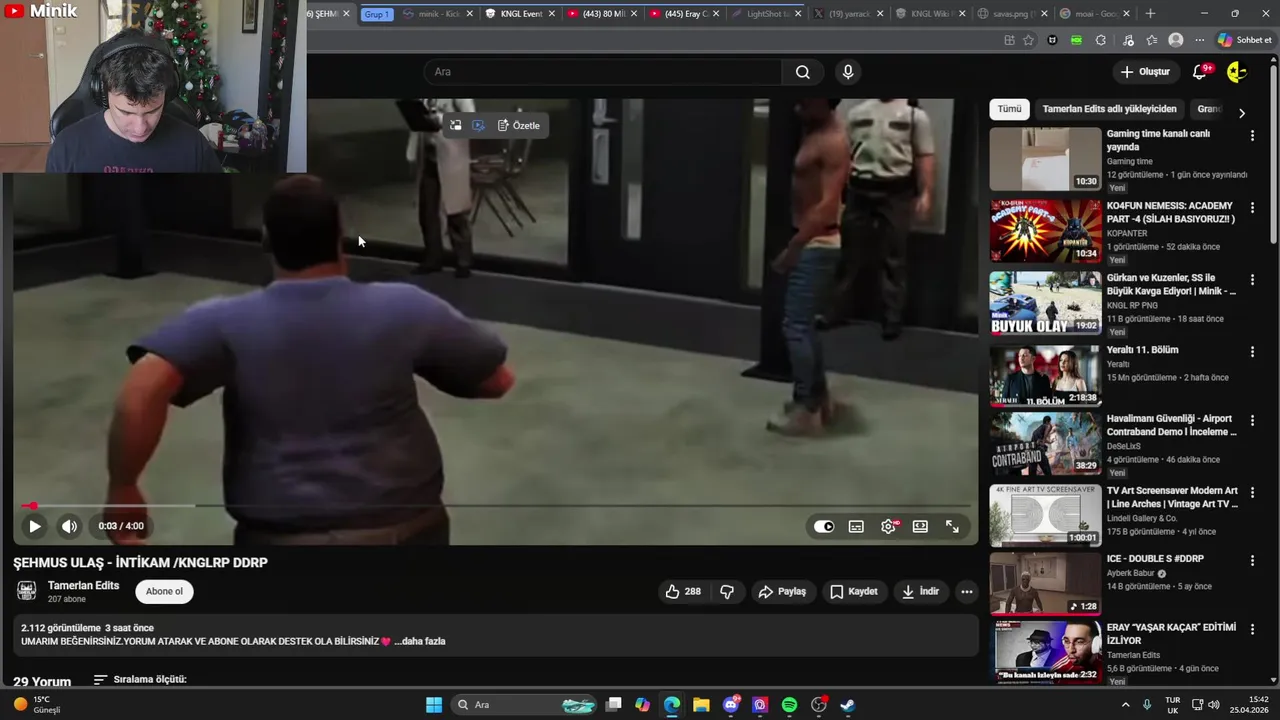
Task: Bookmark this page with the star icon
Action: pos(1028,40)
